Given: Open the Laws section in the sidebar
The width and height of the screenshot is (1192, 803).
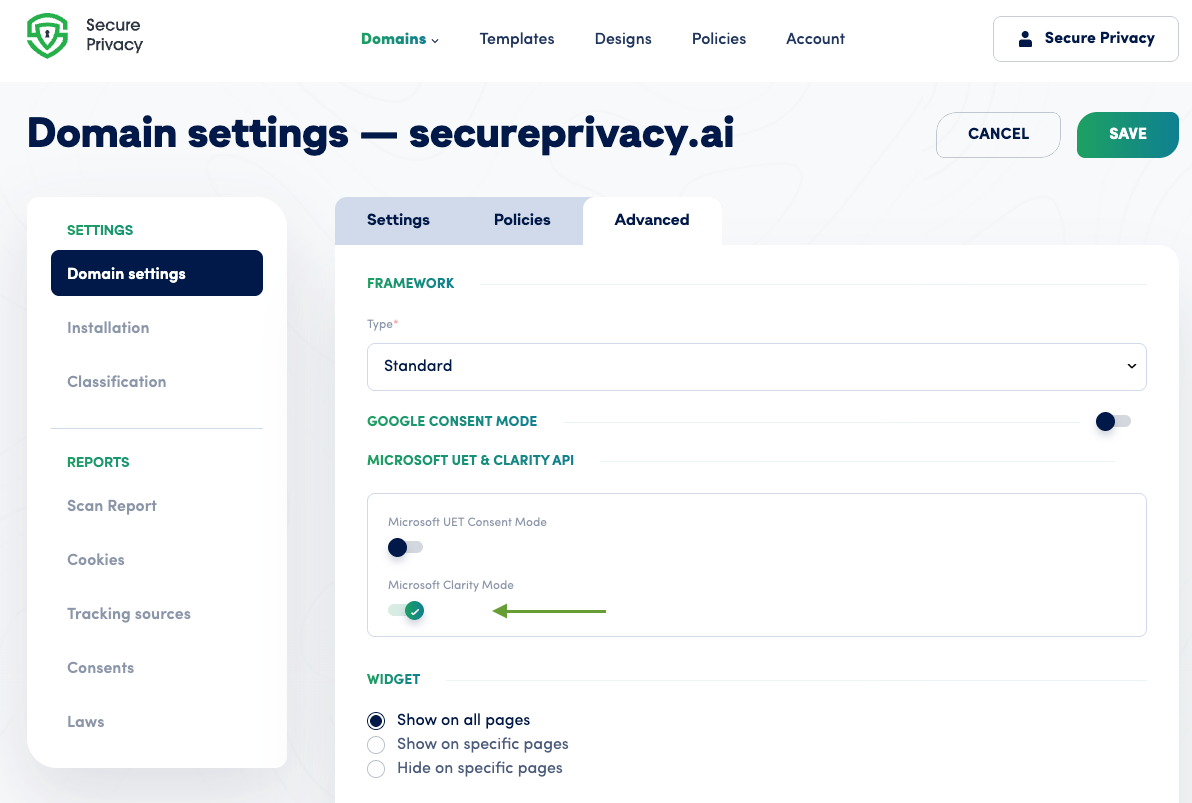Looking at the screenshot, I should [x=86, y=722].
